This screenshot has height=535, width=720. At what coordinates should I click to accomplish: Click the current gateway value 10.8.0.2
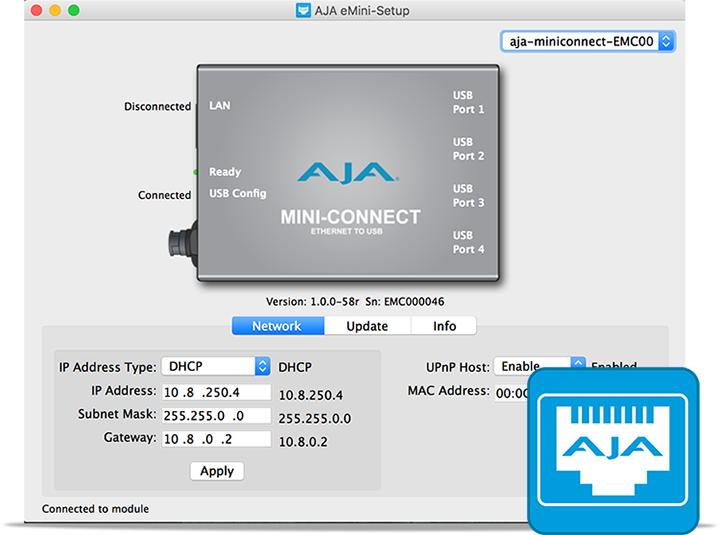click(x=303, y=442)
